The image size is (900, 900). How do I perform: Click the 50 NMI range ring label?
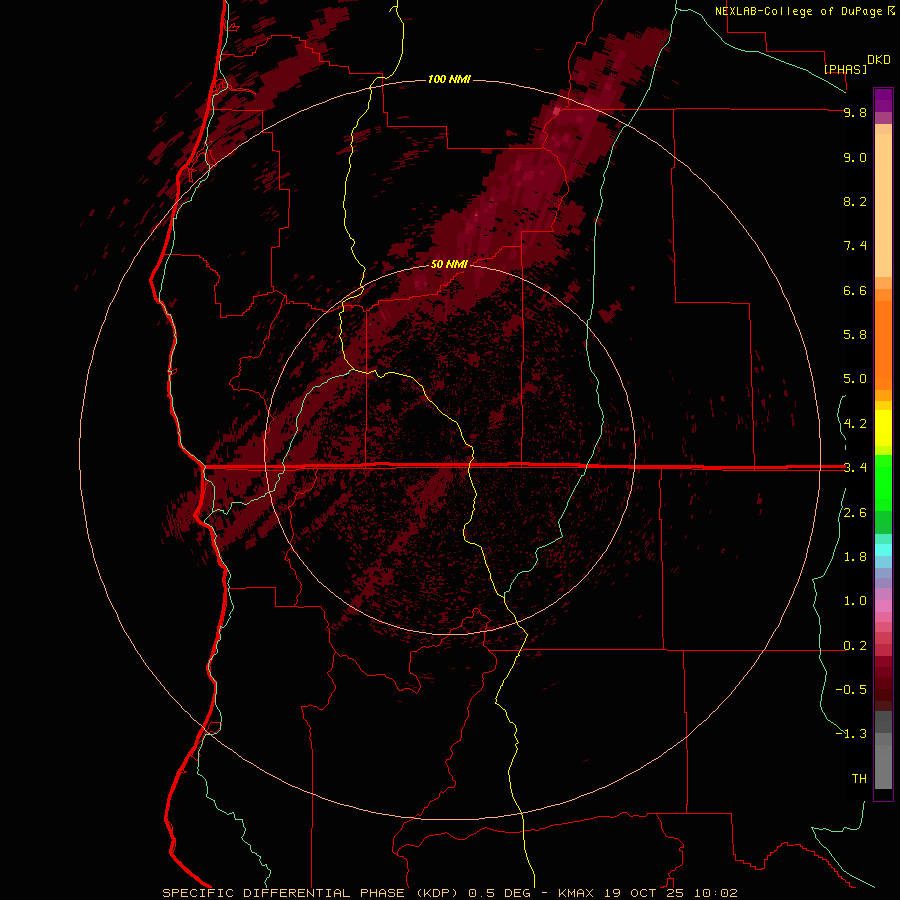(449, 265)
